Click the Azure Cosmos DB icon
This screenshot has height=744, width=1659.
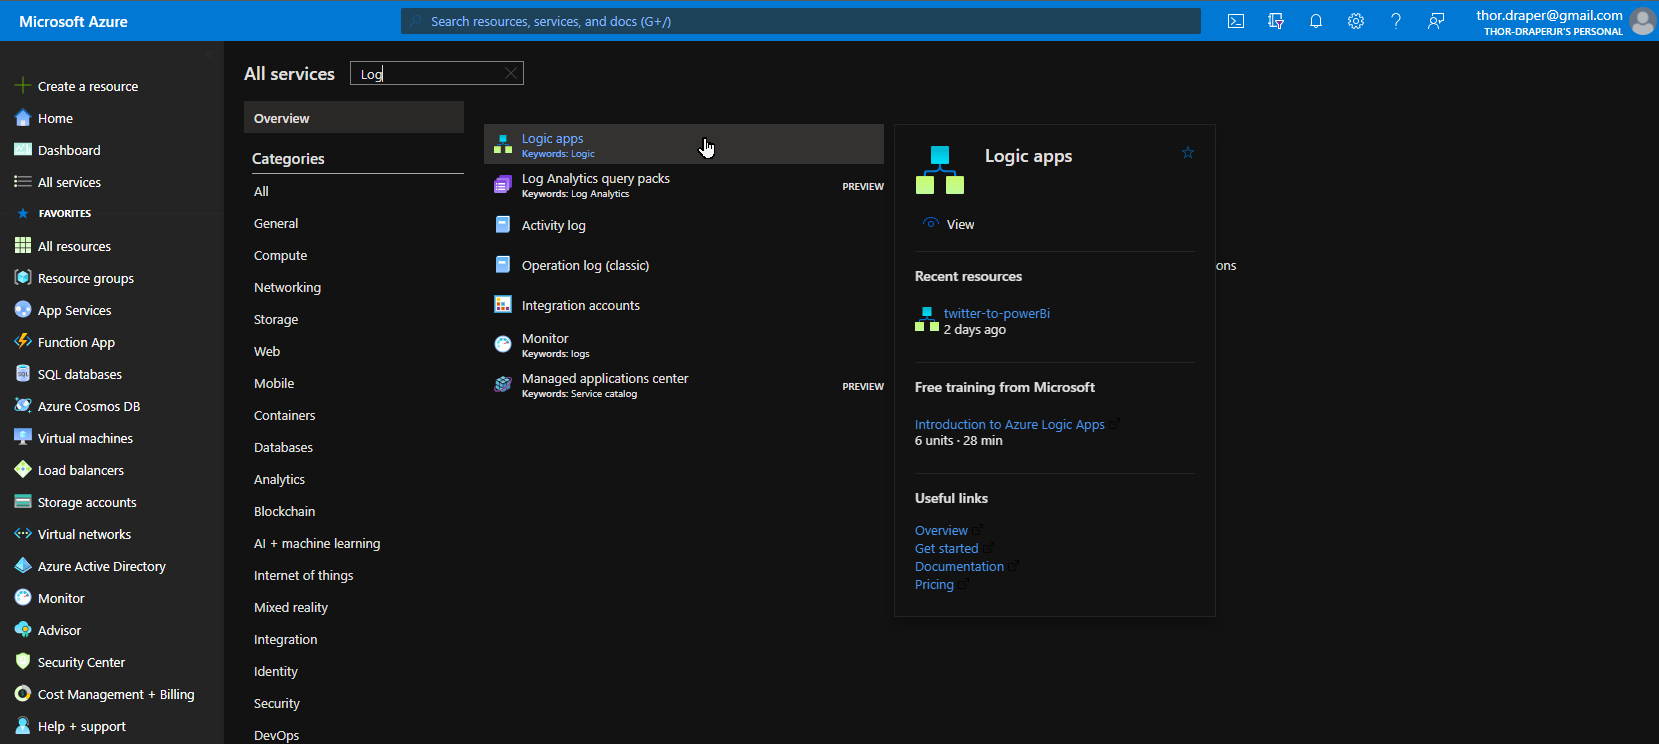point(23,406)
